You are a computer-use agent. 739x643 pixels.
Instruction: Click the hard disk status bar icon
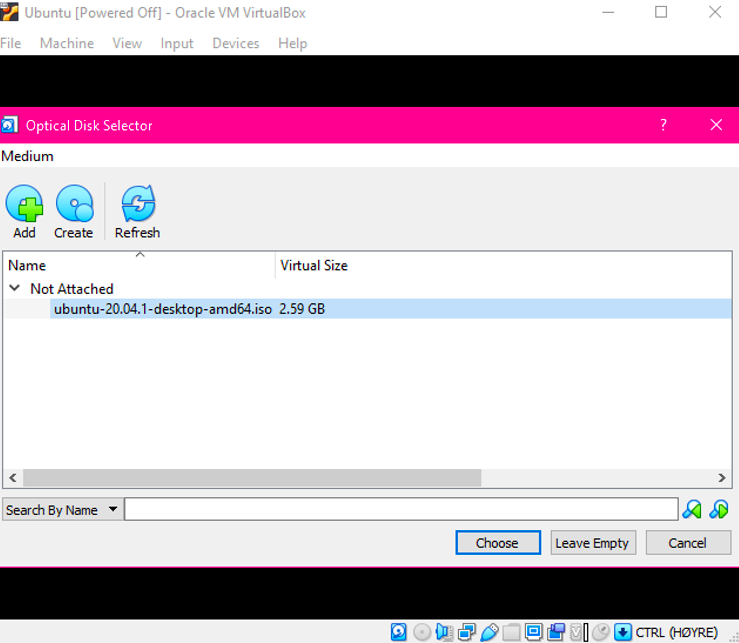tap(399, 632)
